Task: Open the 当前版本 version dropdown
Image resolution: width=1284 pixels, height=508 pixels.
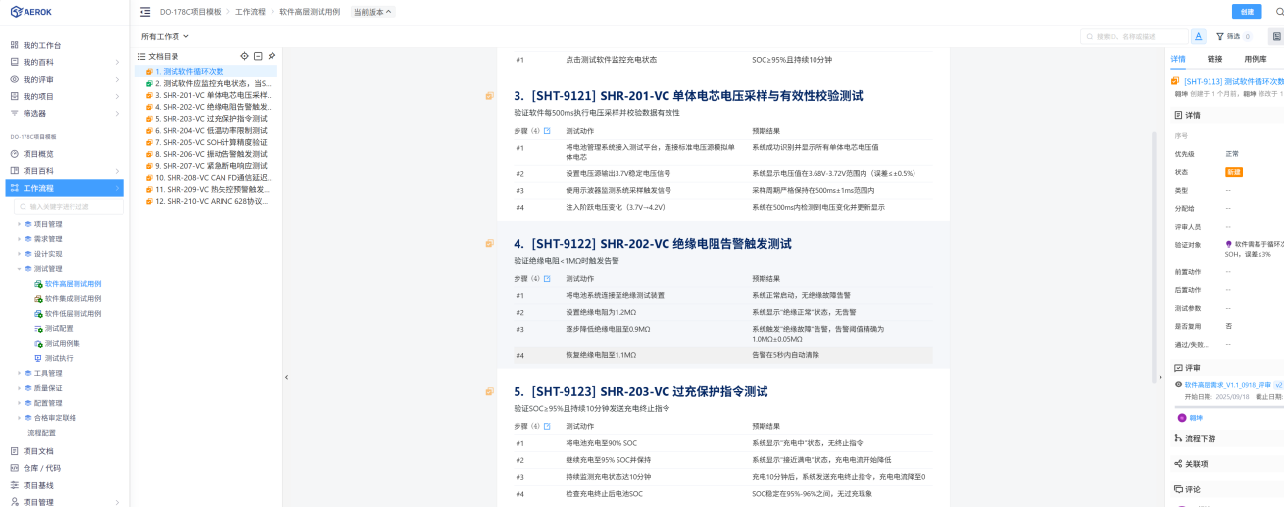Action: pyautogui.click(x=373, y=12)
